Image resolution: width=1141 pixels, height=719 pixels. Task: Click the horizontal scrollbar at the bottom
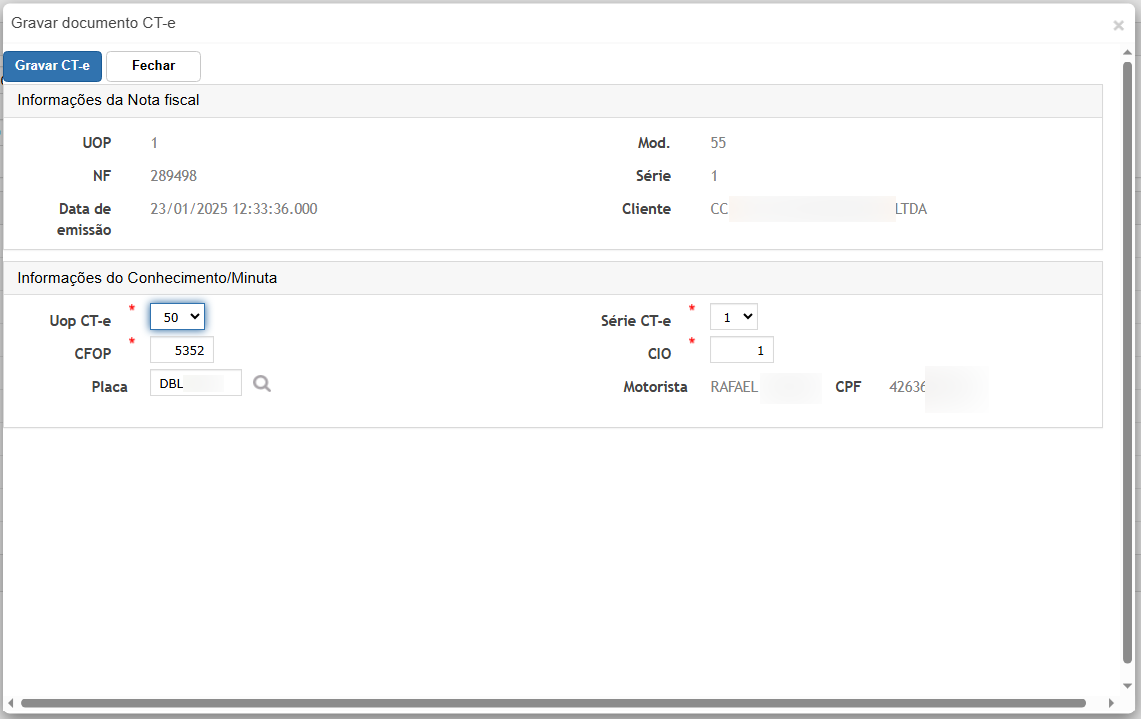pyautogui.click(x=550, y=703)
